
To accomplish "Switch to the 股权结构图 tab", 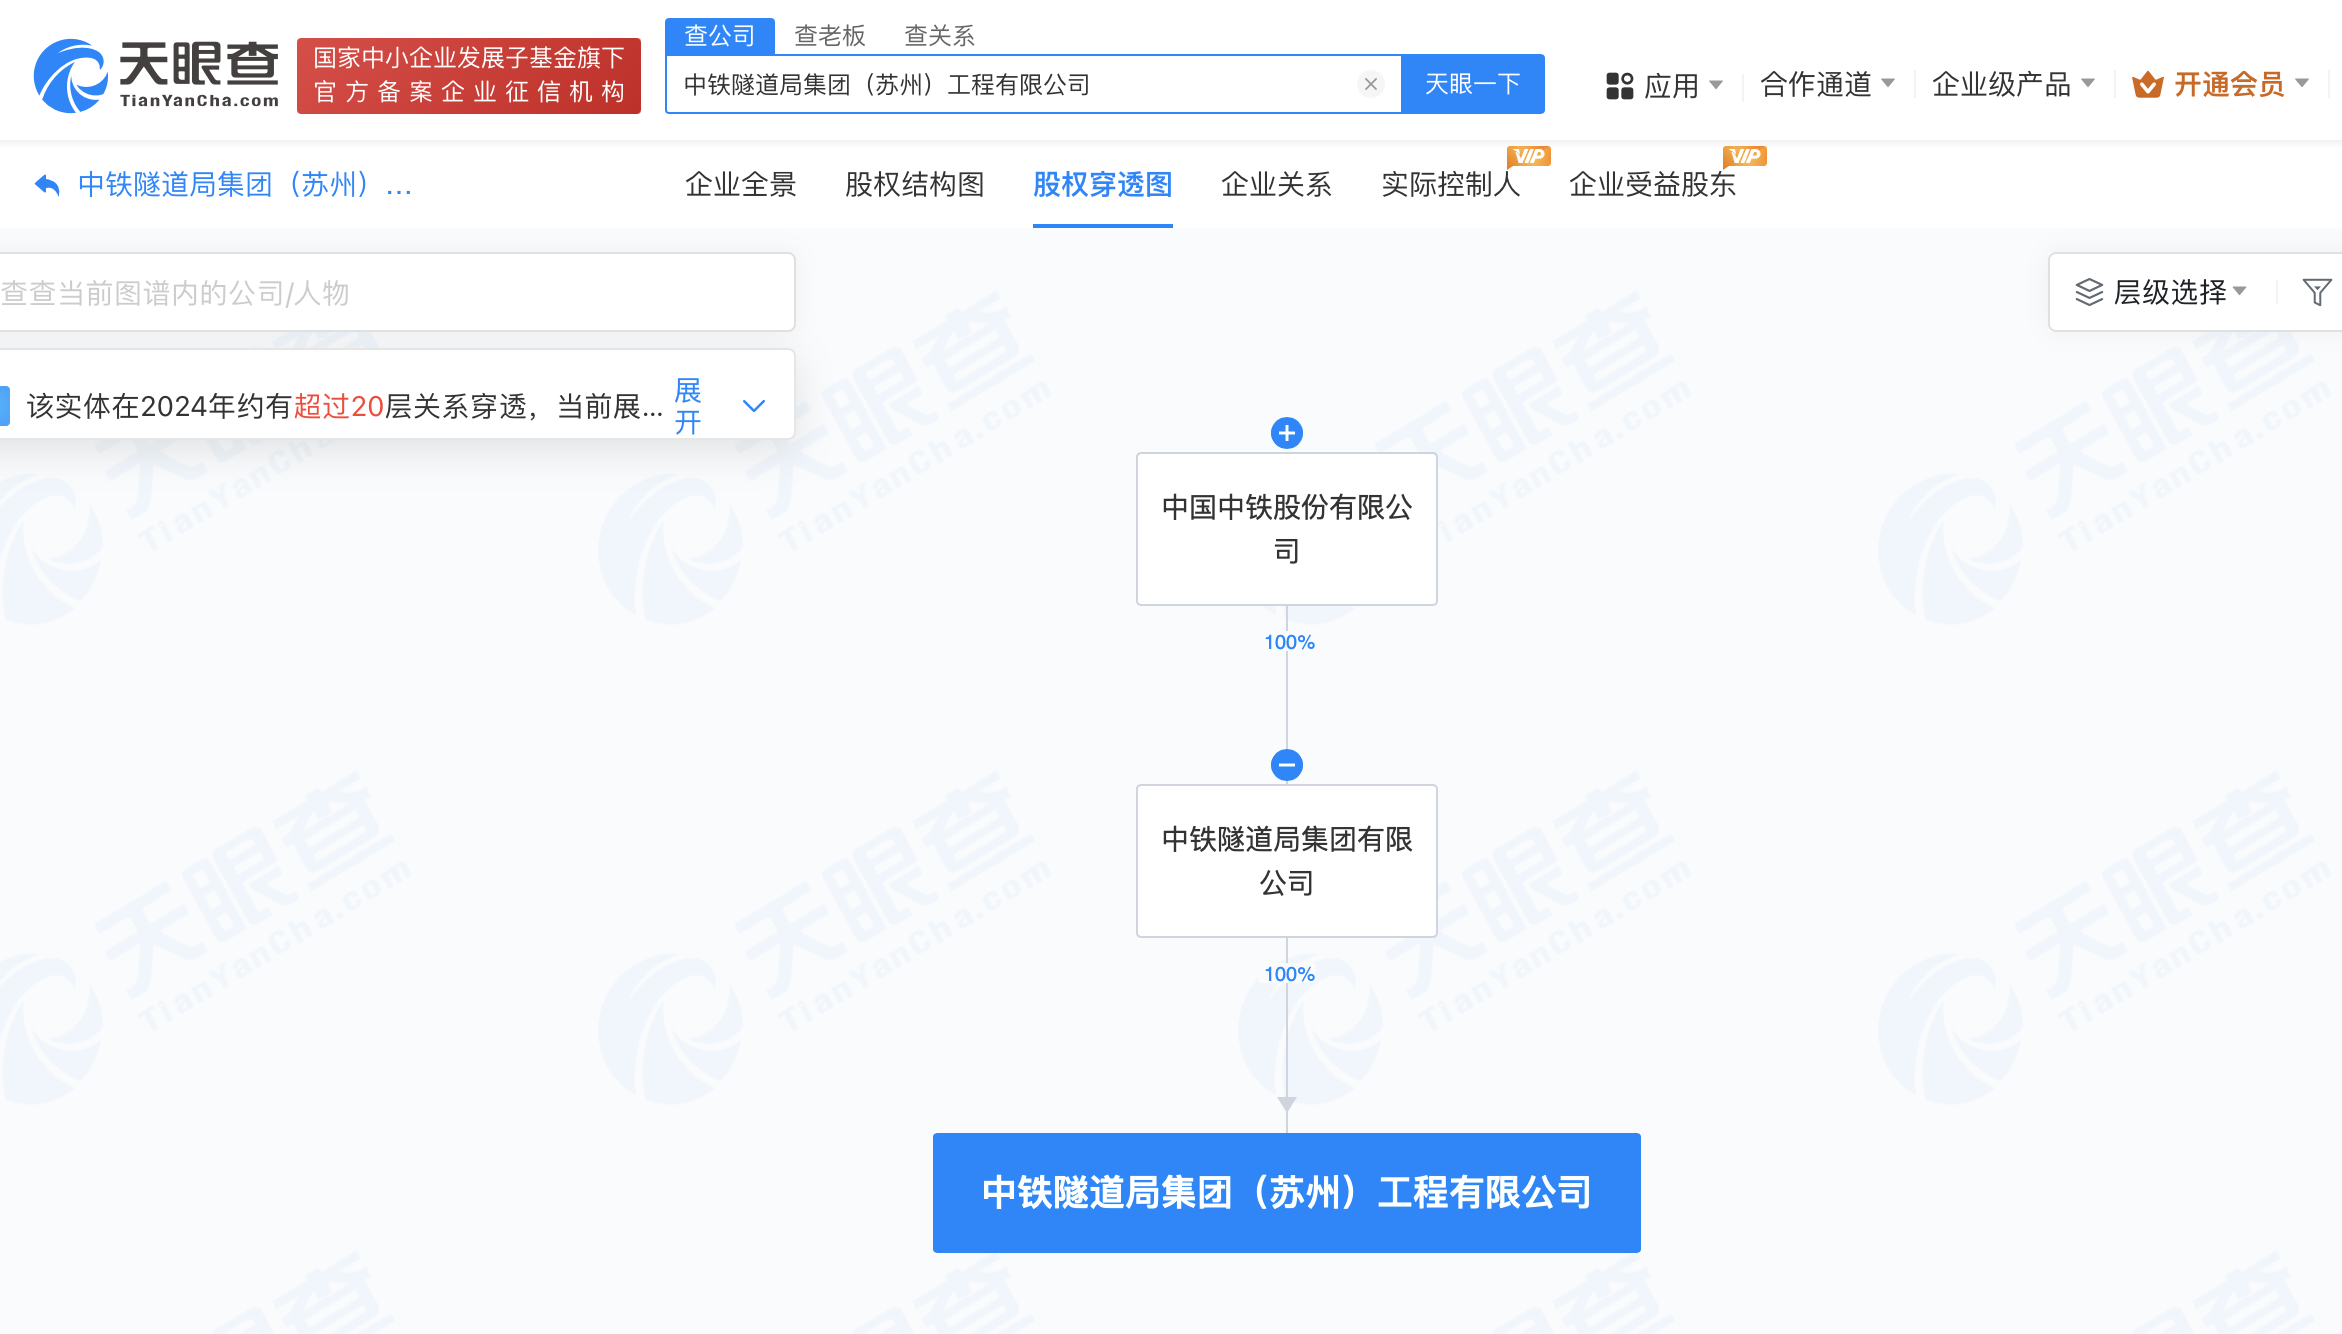I will point(914,185).
